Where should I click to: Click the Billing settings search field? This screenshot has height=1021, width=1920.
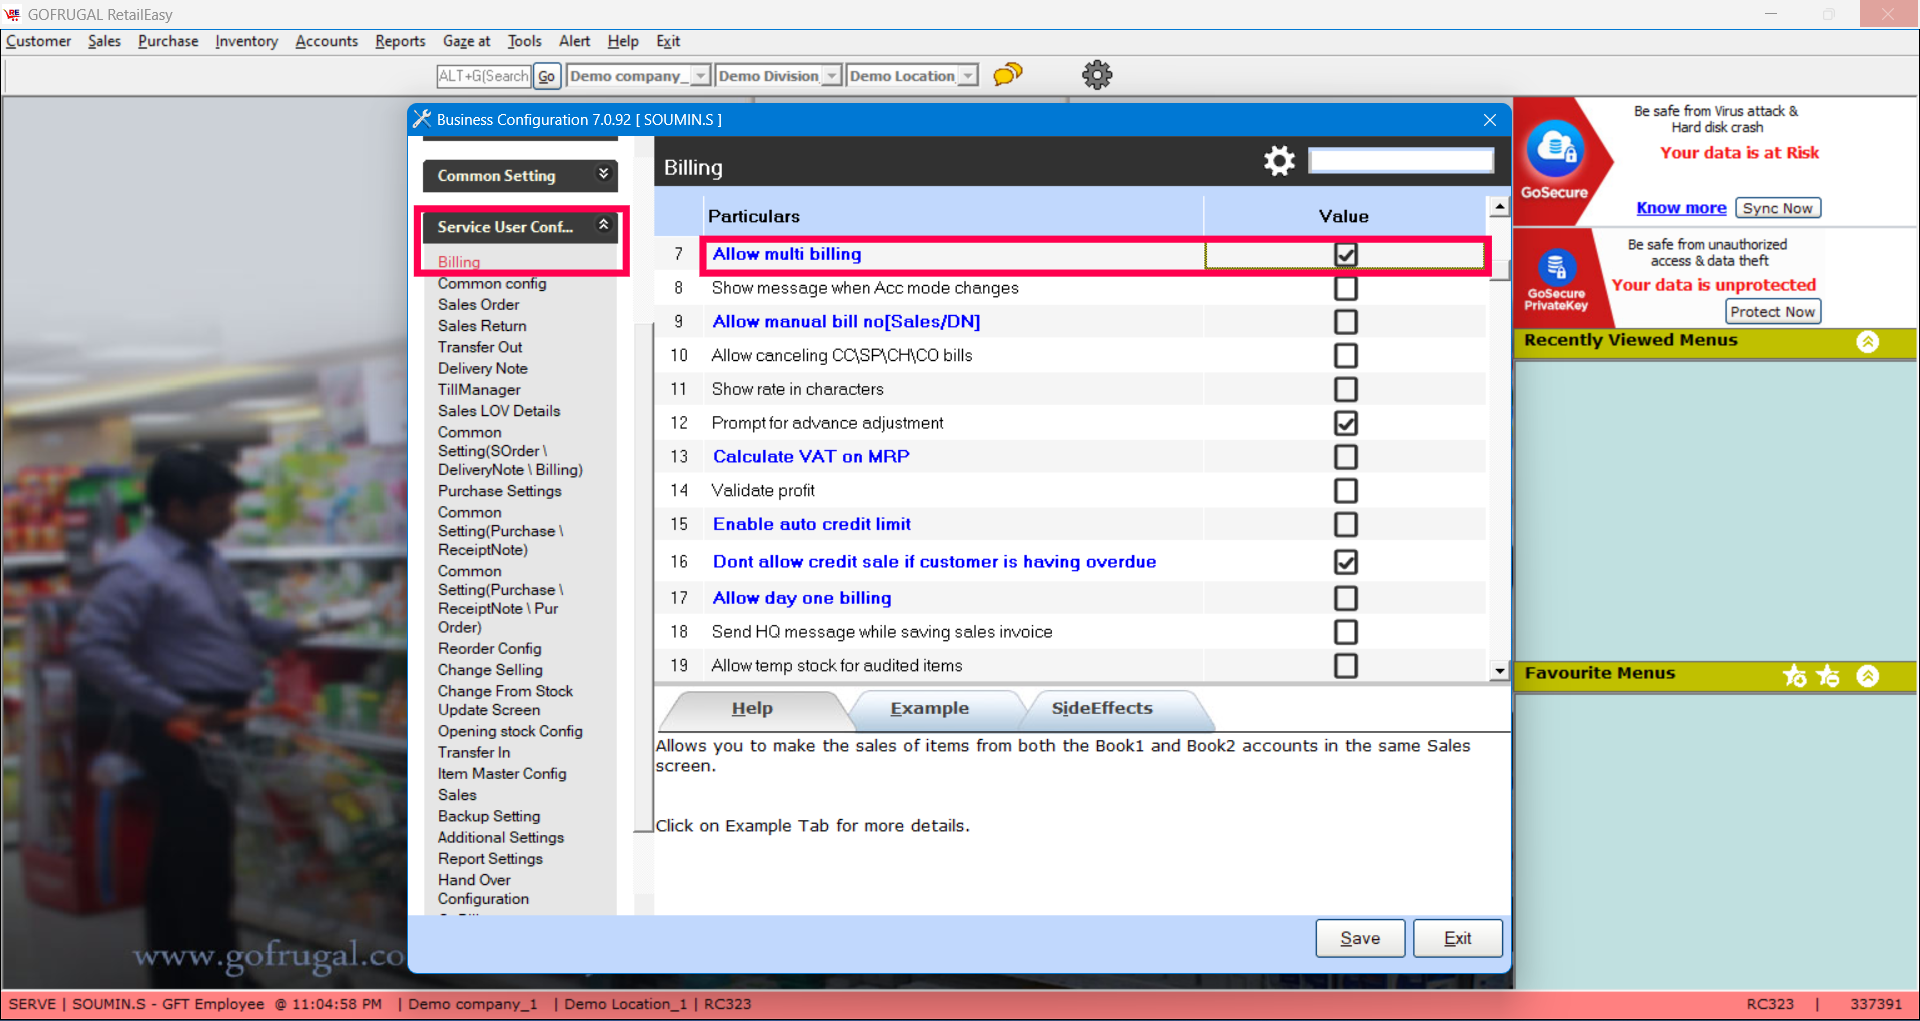pos(1401,160)
